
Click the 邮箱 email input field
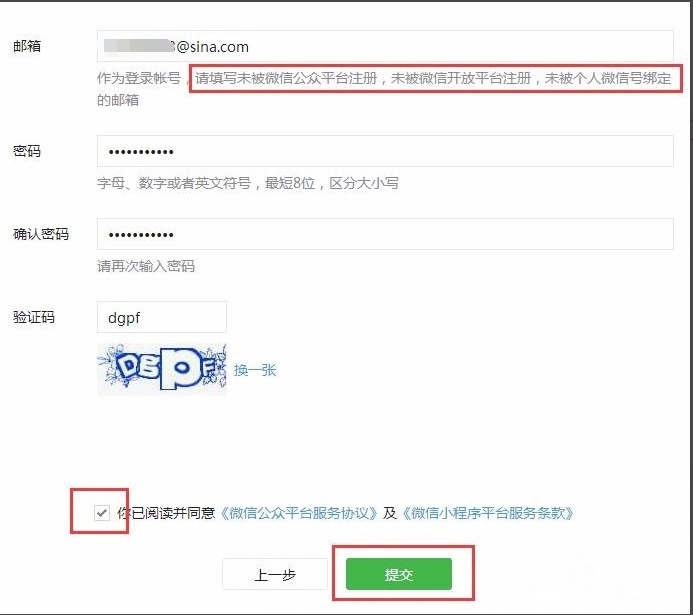point(385,46)
